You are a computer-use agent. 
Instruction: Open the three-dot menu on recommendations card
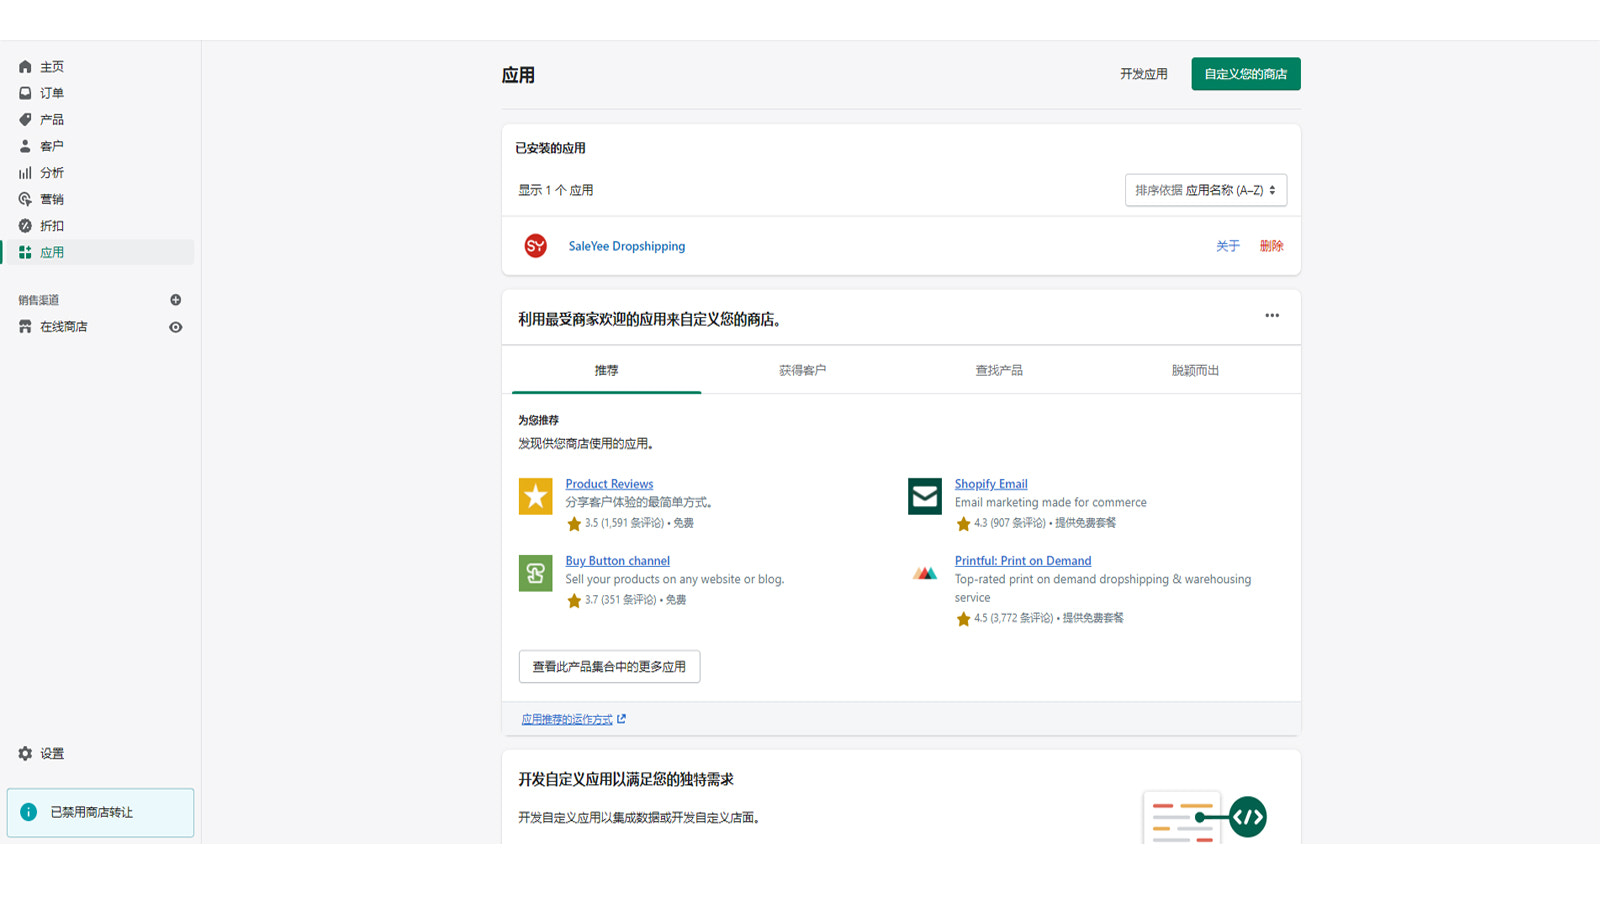1272,315
